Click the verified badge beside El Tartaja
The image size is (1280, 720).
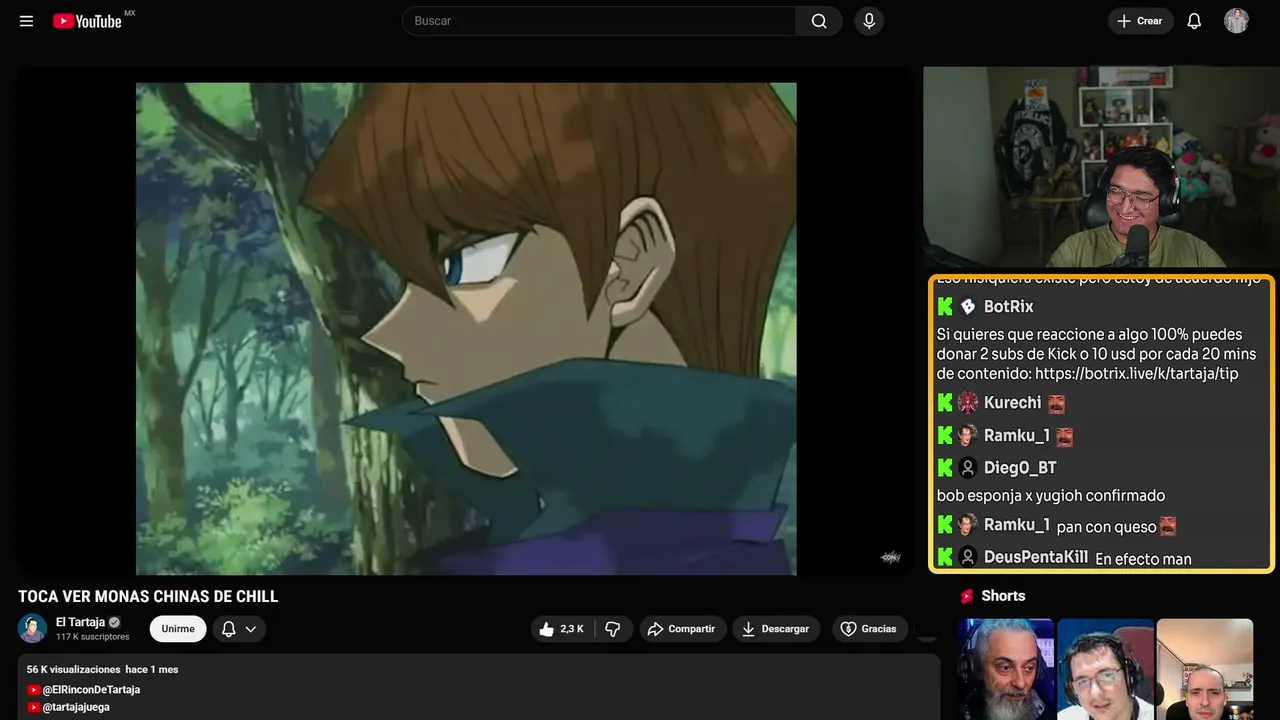click(114, 622)
